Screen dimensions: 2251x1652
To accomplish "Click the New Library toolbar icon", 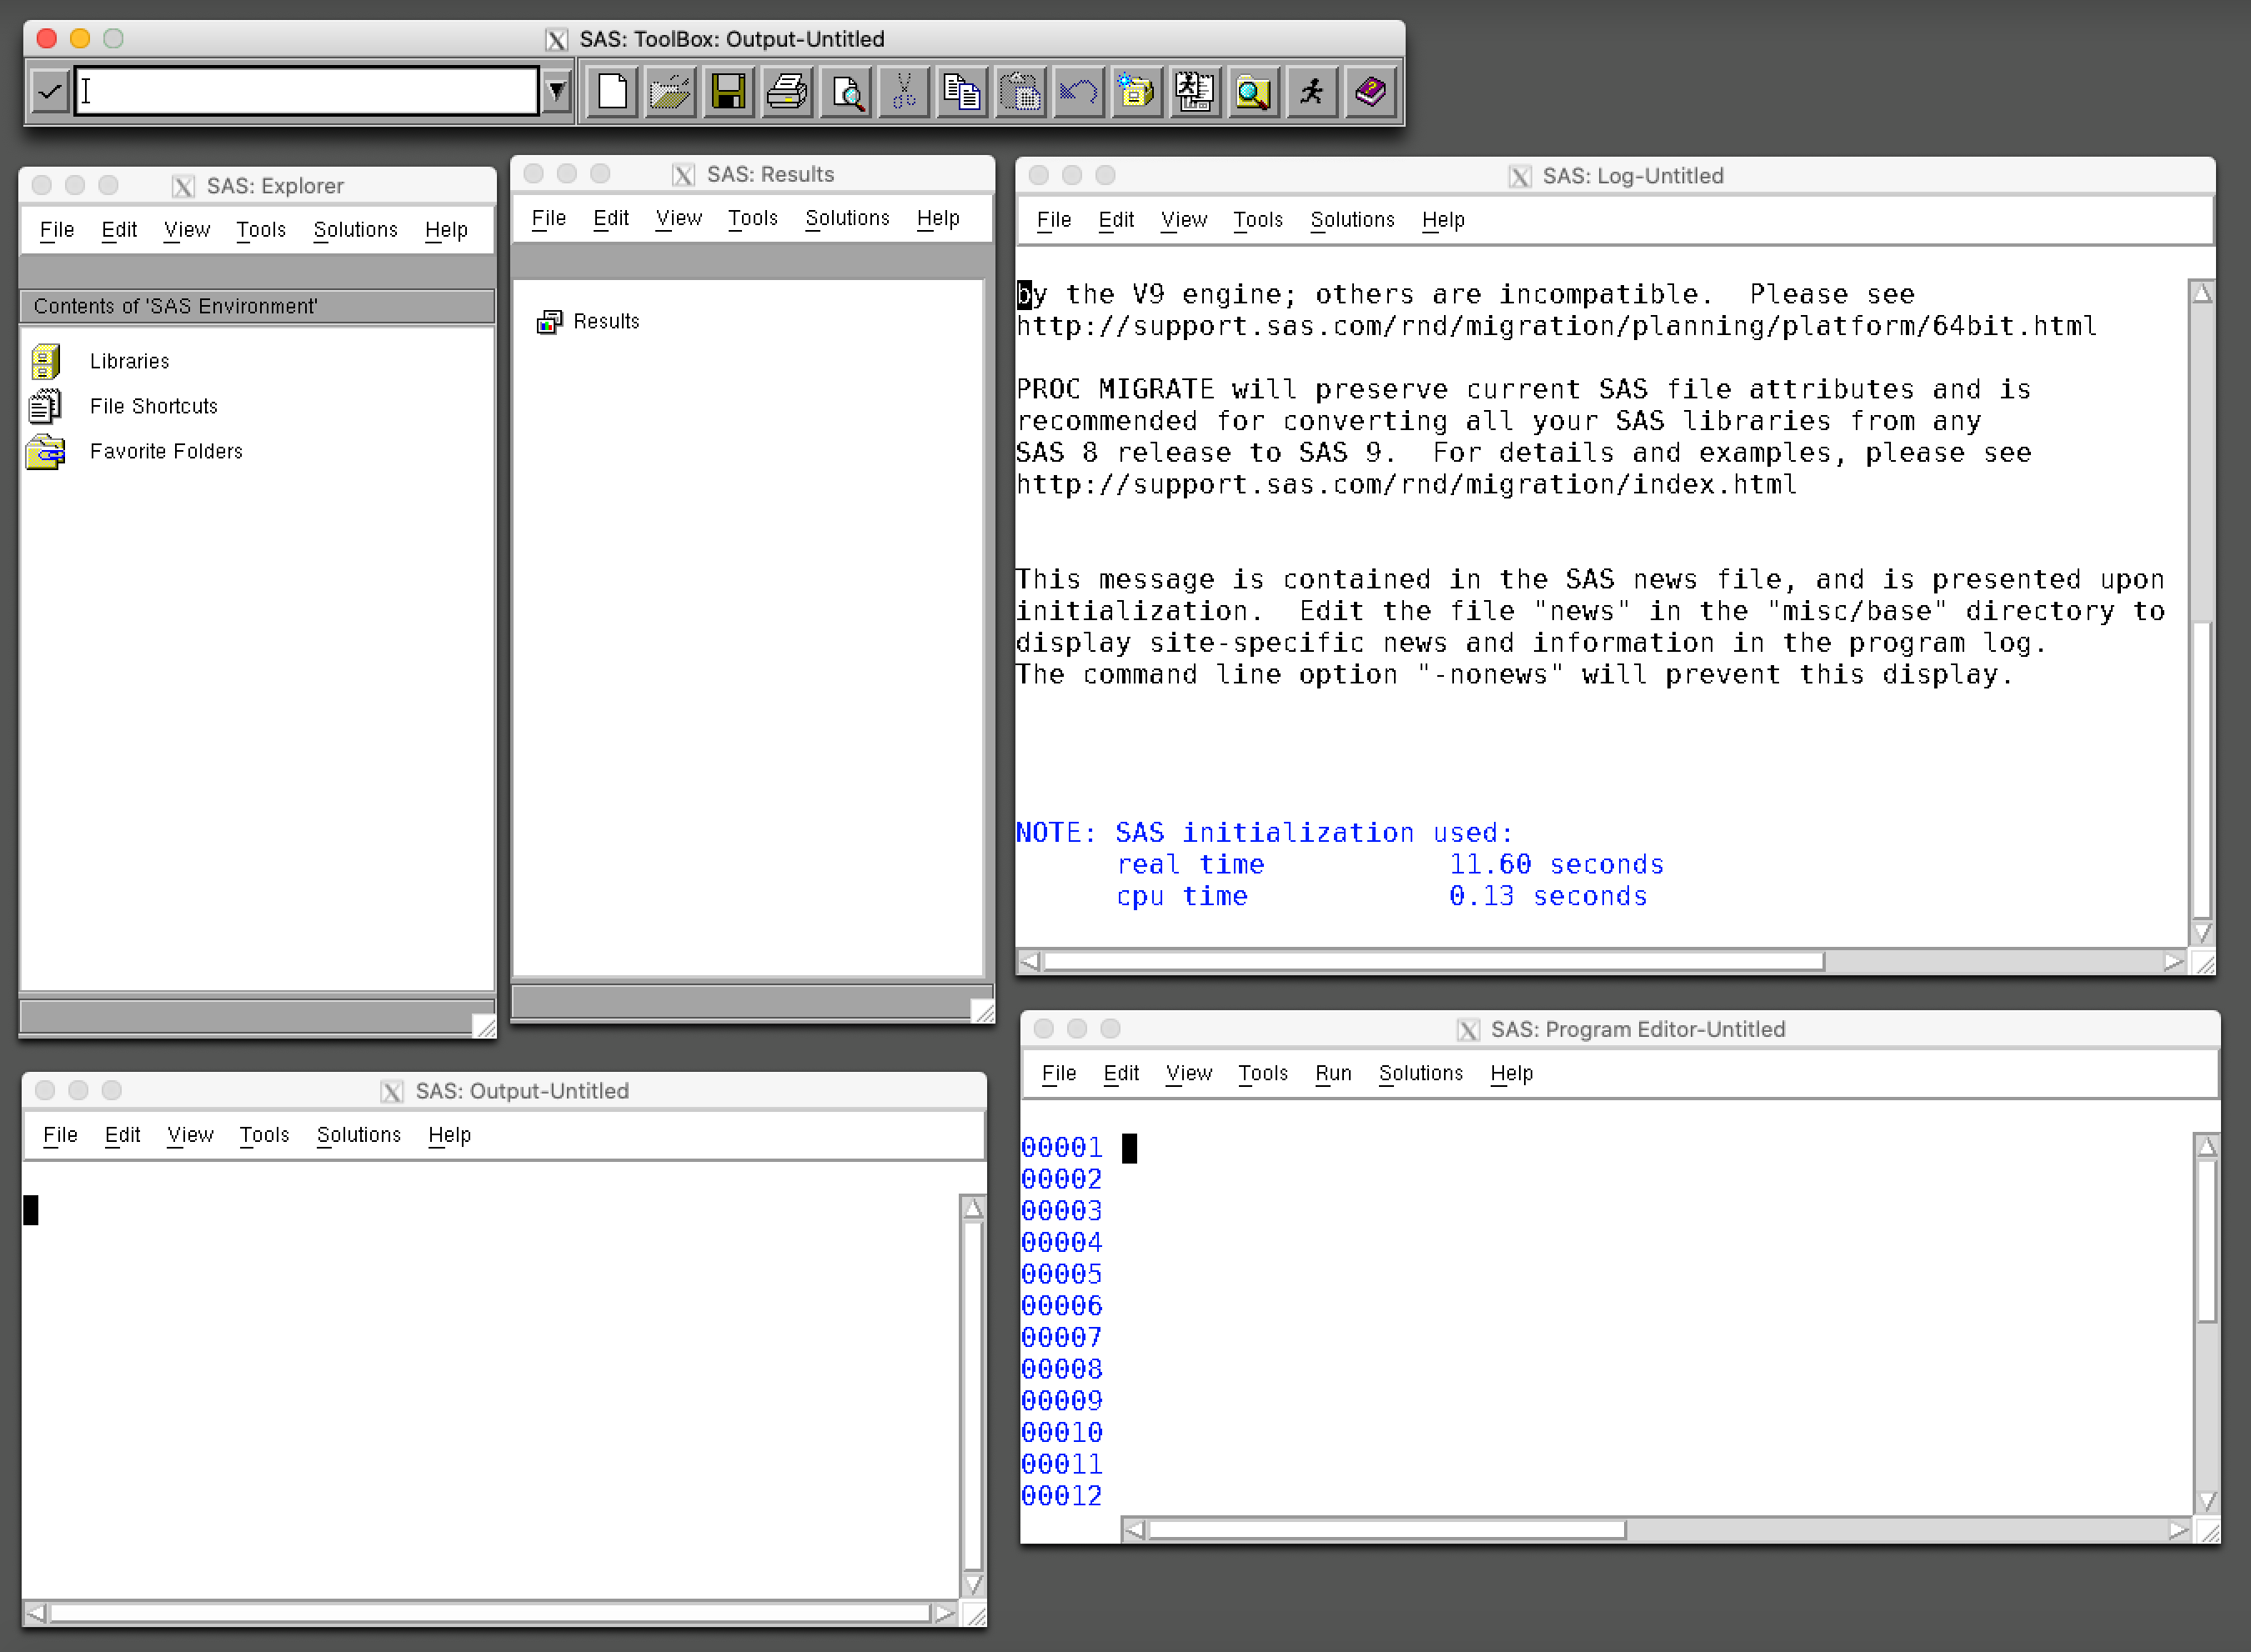I will (1136, 93).
